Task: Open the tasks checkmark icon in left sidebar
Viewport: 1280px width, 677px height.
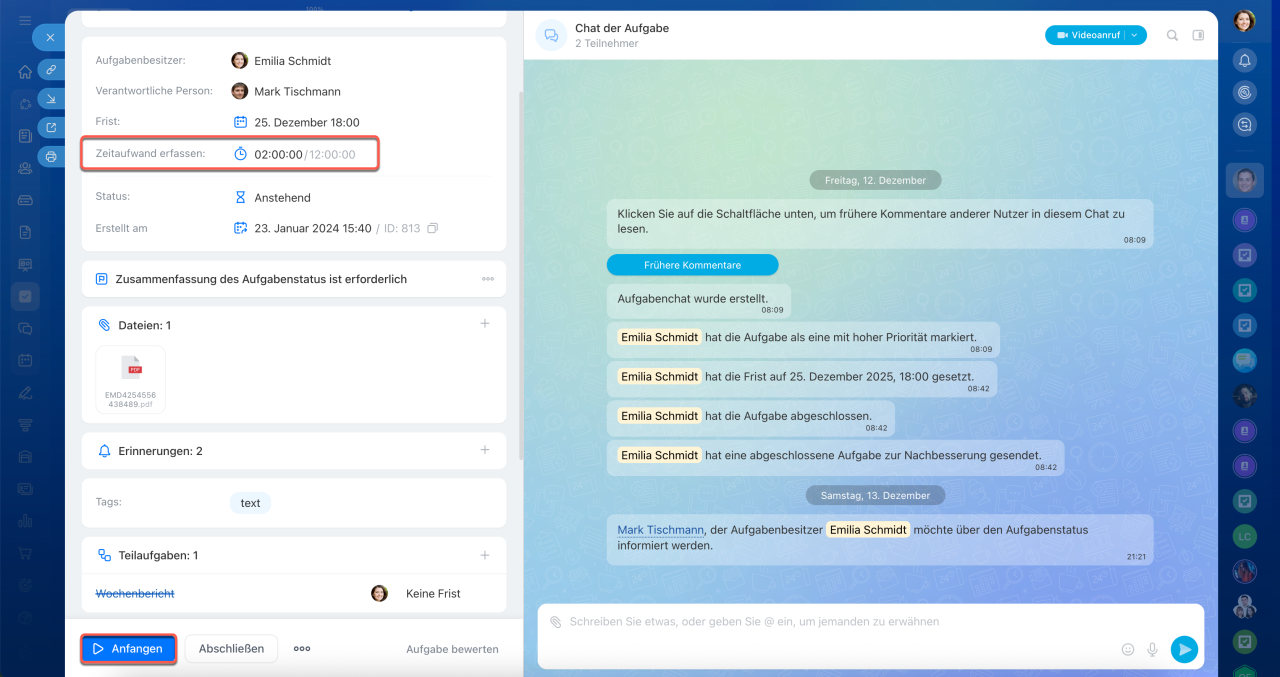Action: (25, 296)
